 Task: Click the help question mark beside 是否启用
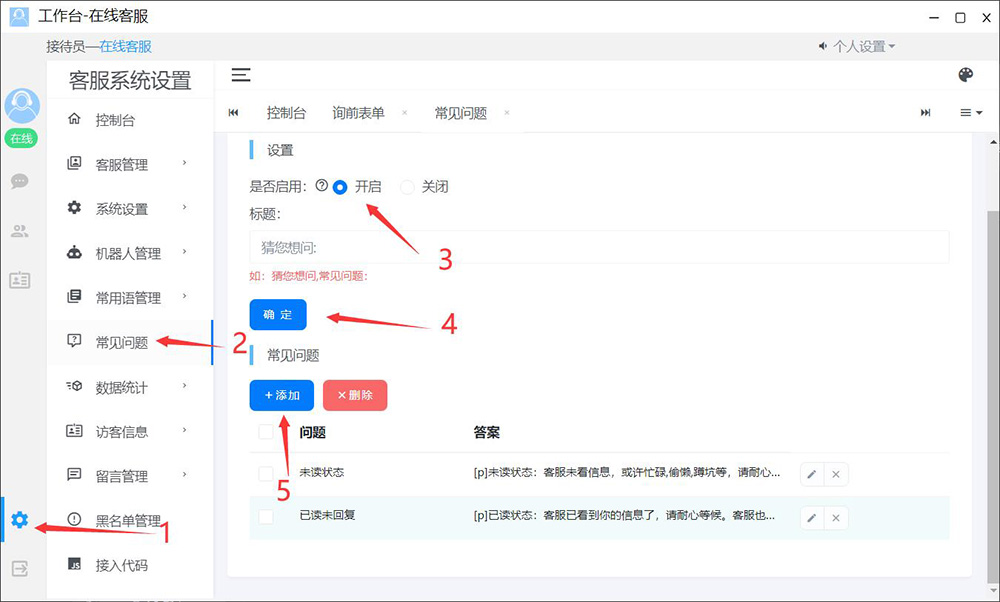[x=321, y=186]
